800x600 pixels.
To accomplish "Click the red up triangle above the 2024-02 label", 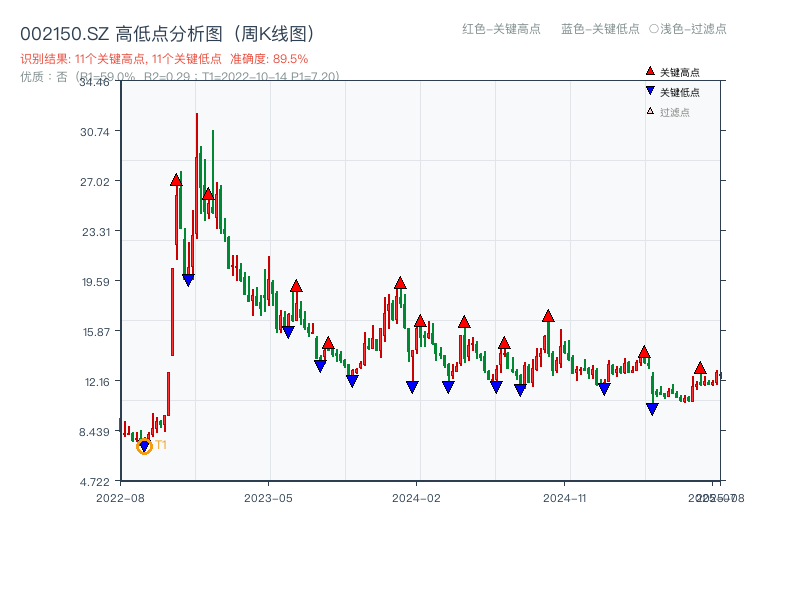I will pos(418,321).
